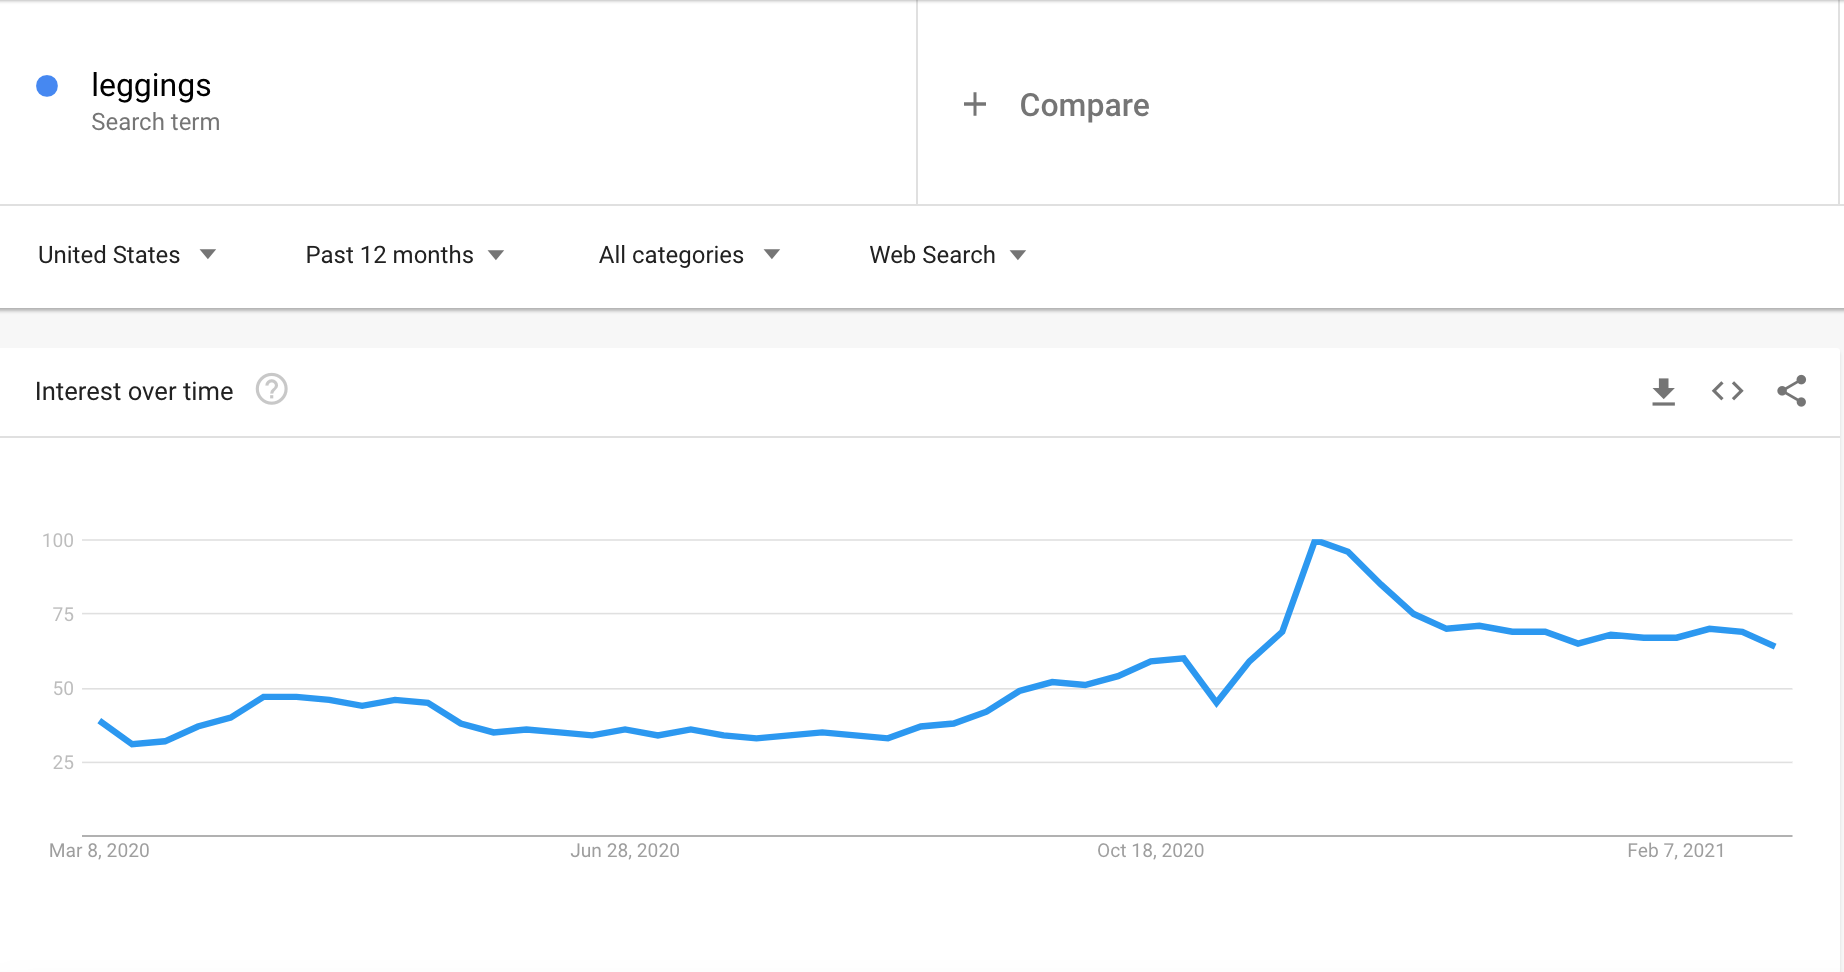Click the Jun 28, 2020 axis label

coord(625,850)
